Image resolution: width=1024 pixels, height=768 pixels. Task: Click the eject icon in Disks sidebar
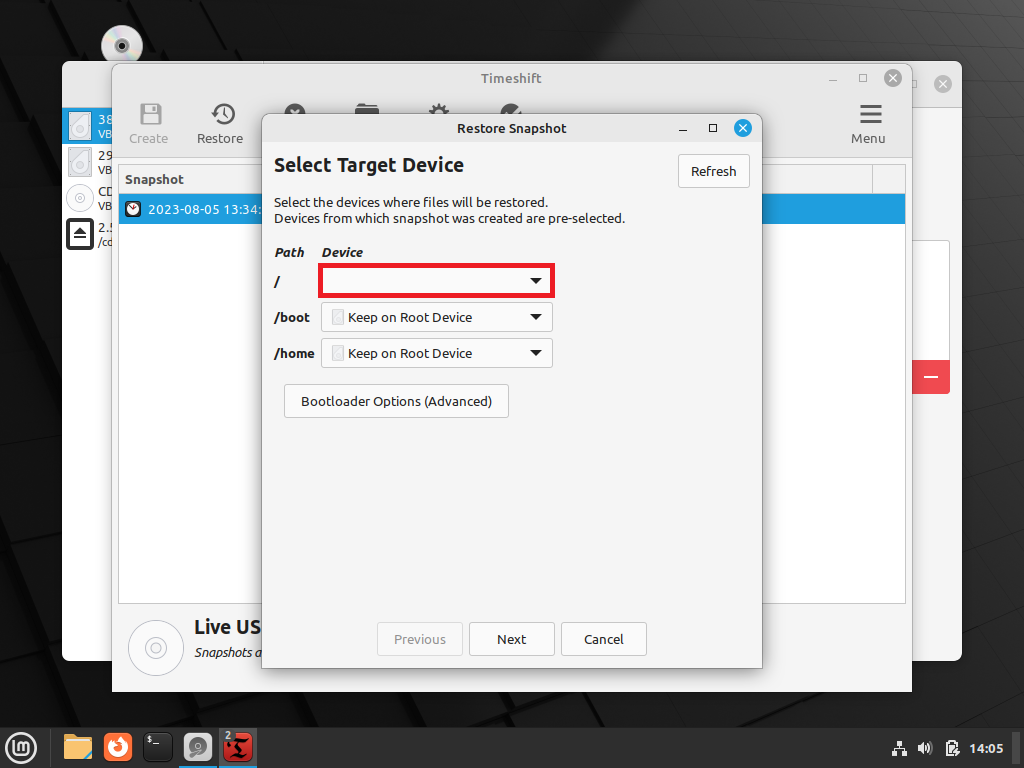click(80, 234)
